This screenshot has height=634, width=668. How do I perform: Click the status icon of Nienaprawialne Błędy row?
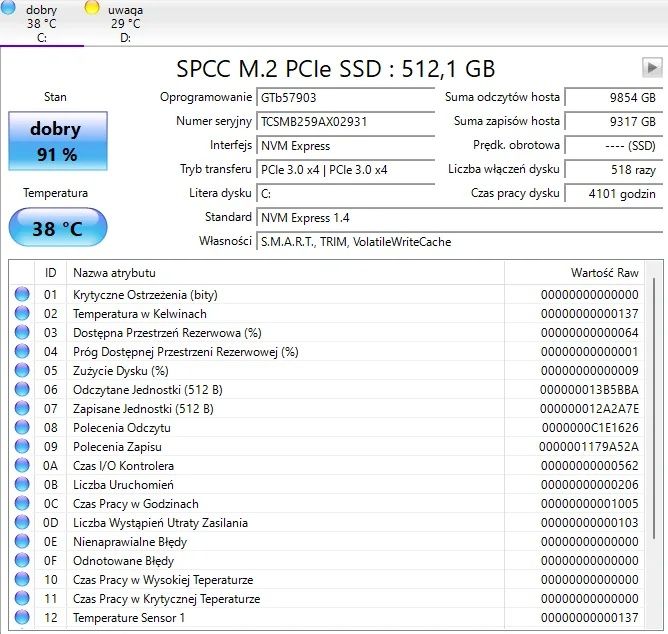(22, 542)
